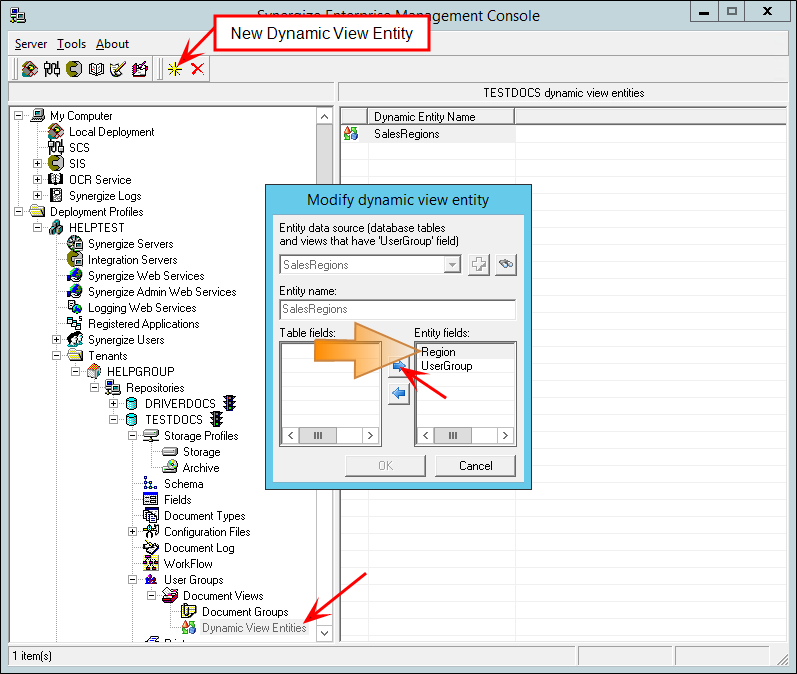797x674 pixels.
Task: Select Document Views in the tree
Action: [223, 596]
